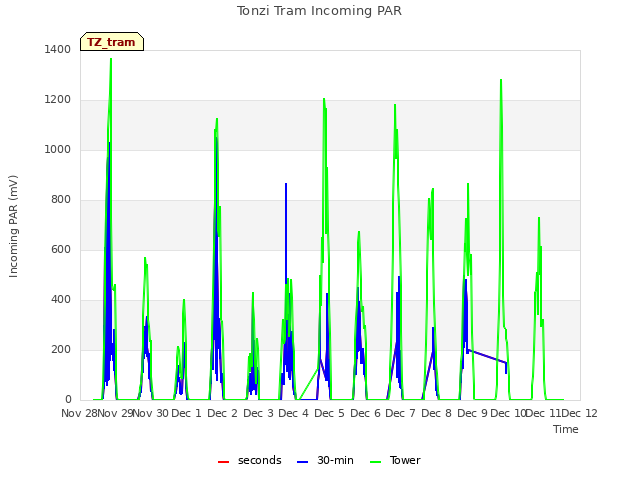Click the x-axis tick 'Dec 1'
640x480 pixels.
[187, 413]
